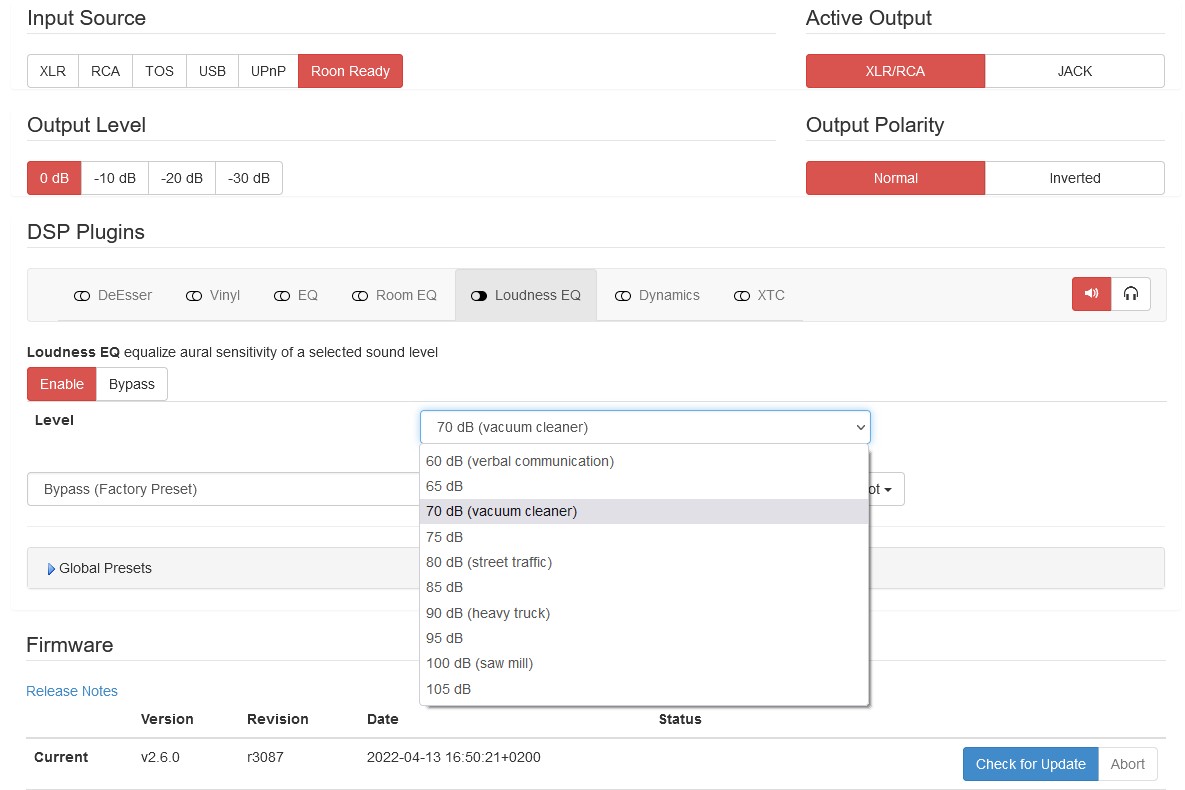Set output polarity to Normal
This screenshot has height=790, width=1185.
tap(896, 178)
